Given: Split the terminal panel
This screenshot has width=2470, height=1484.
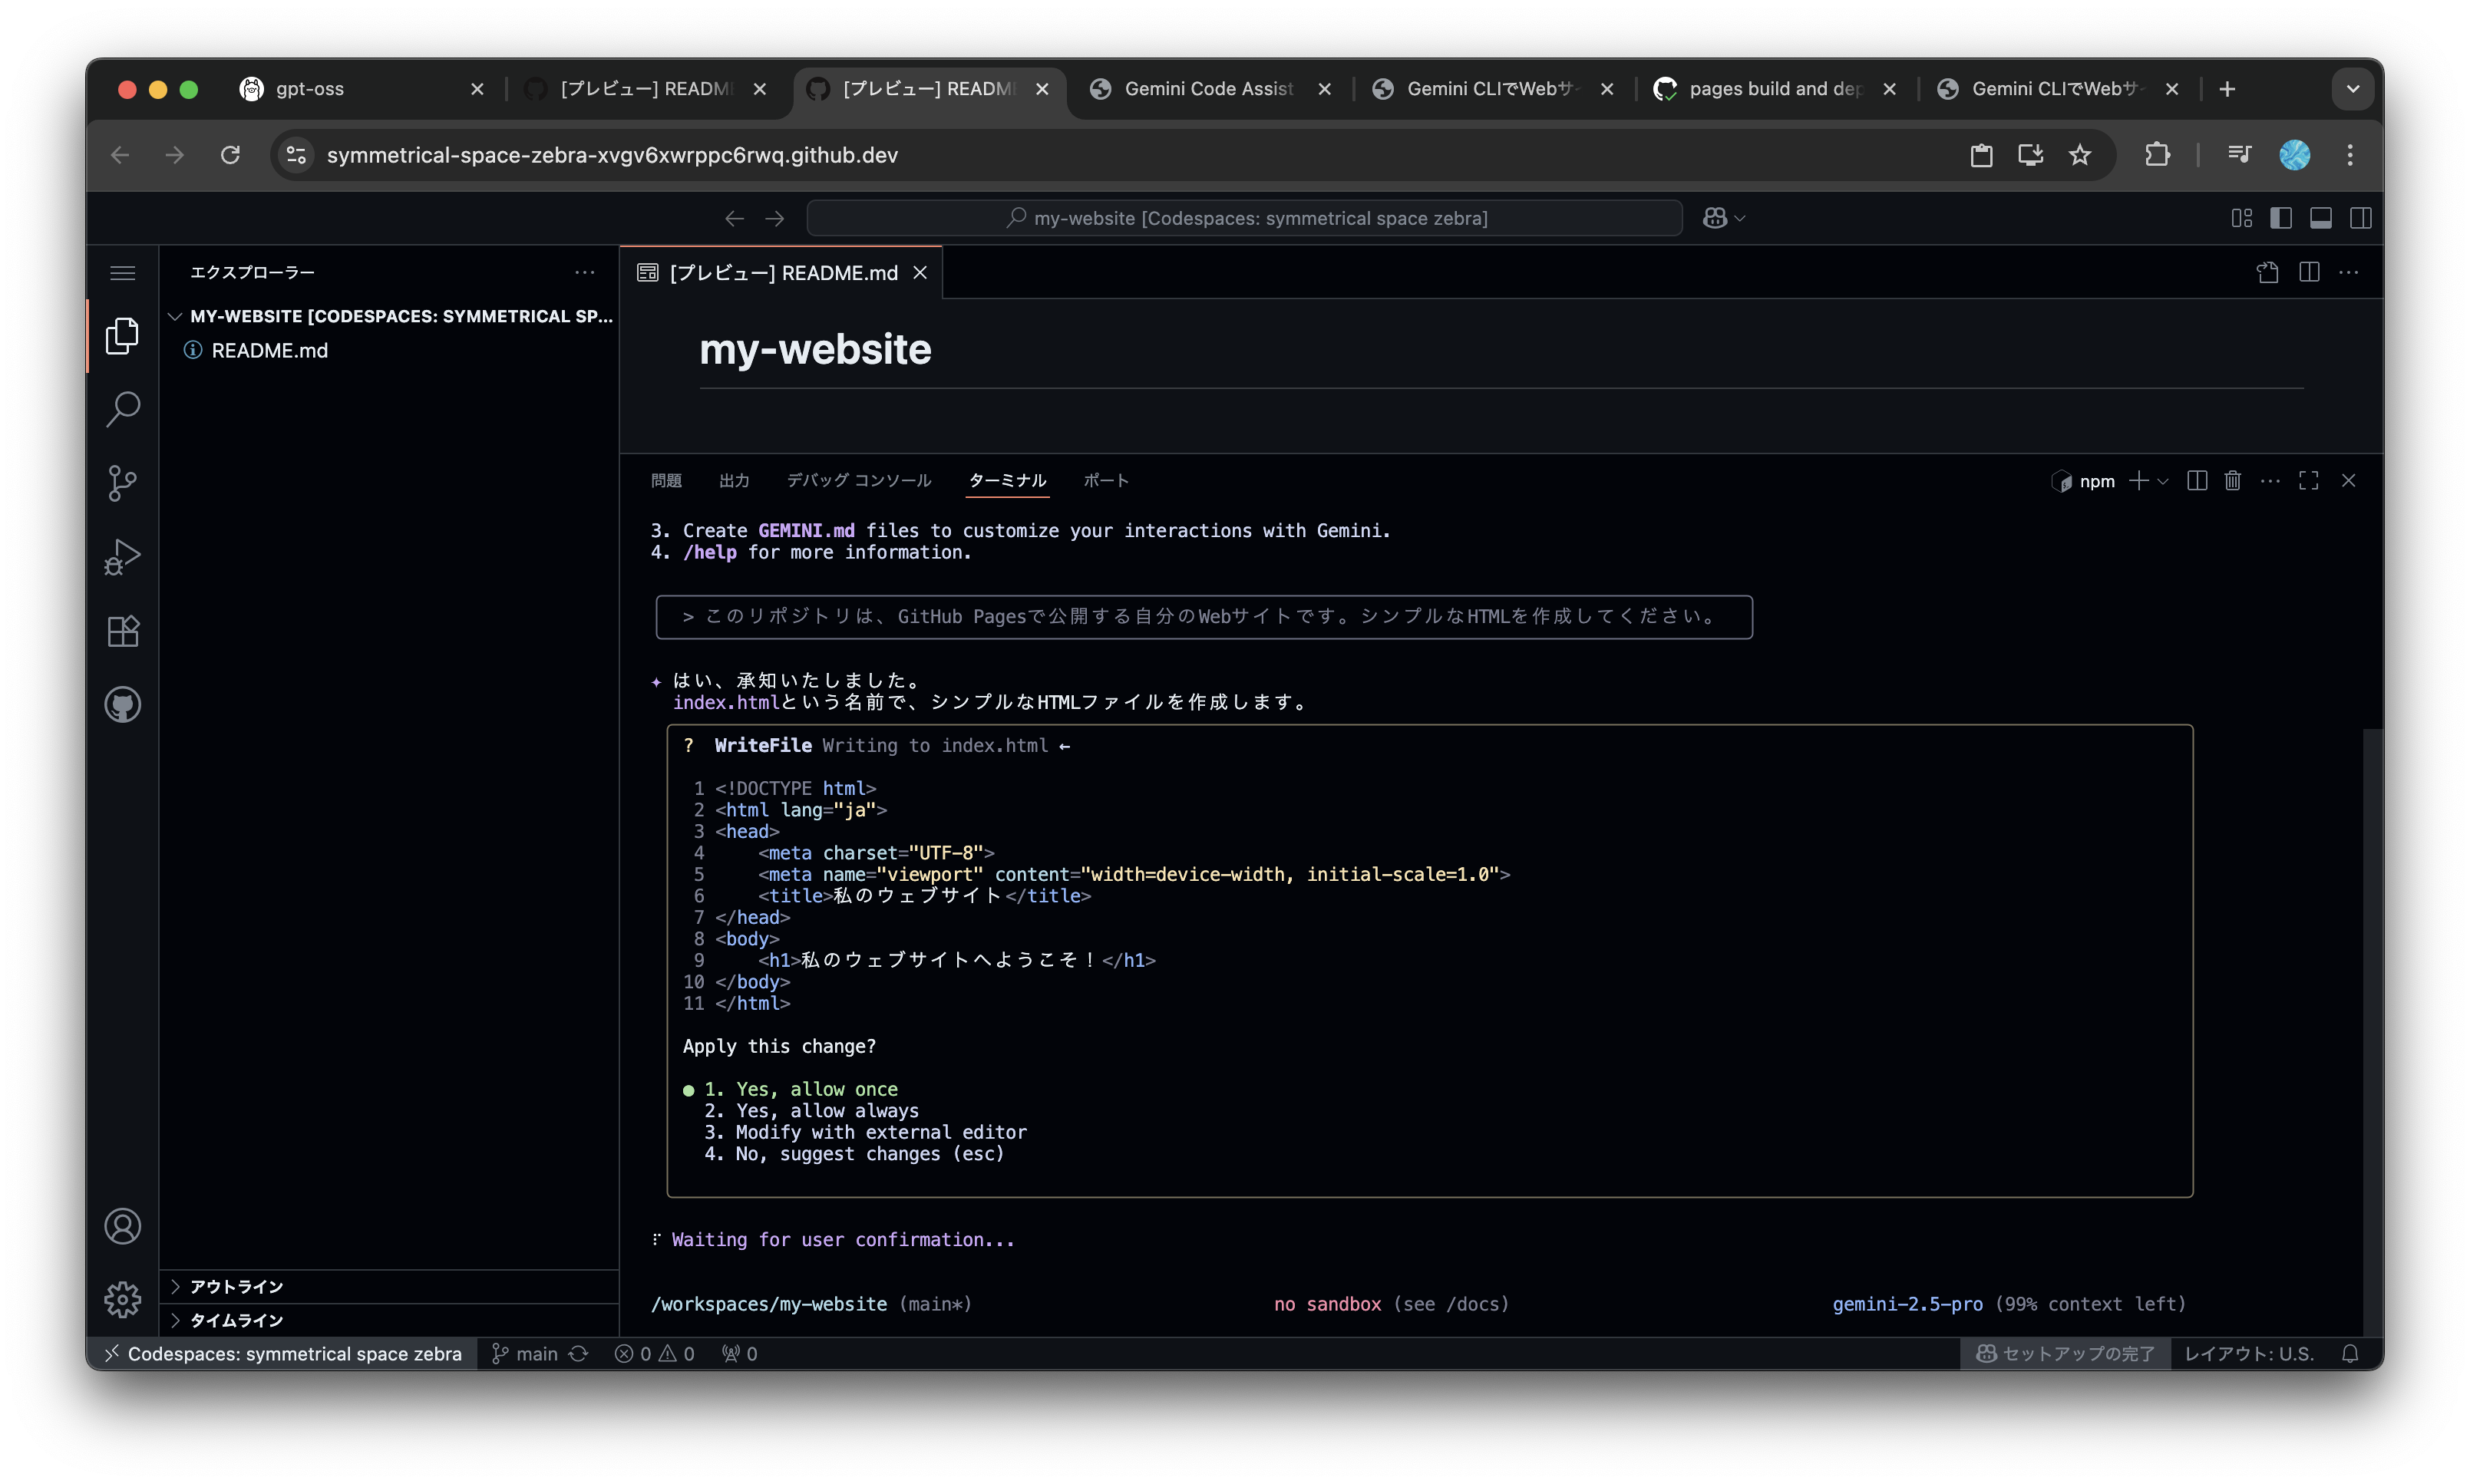Looking at the screenshot, I should [2197, 481].
